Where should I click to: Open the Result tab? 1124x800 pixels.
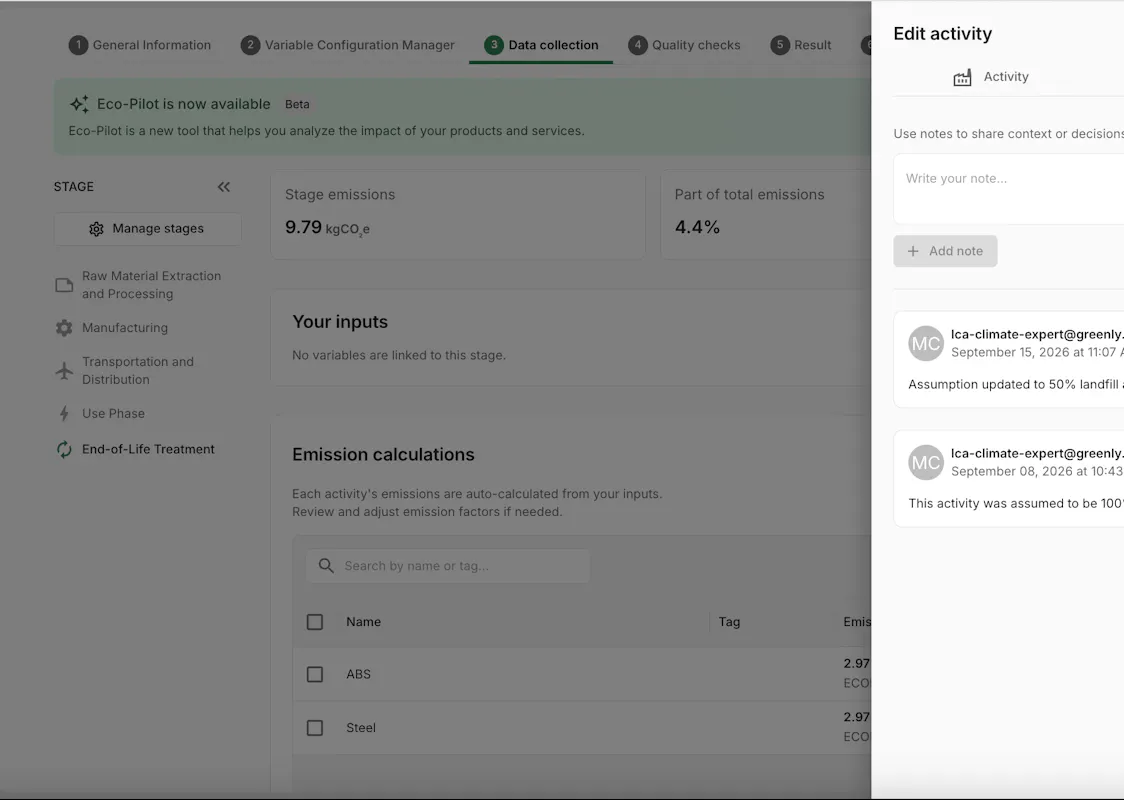801,45
